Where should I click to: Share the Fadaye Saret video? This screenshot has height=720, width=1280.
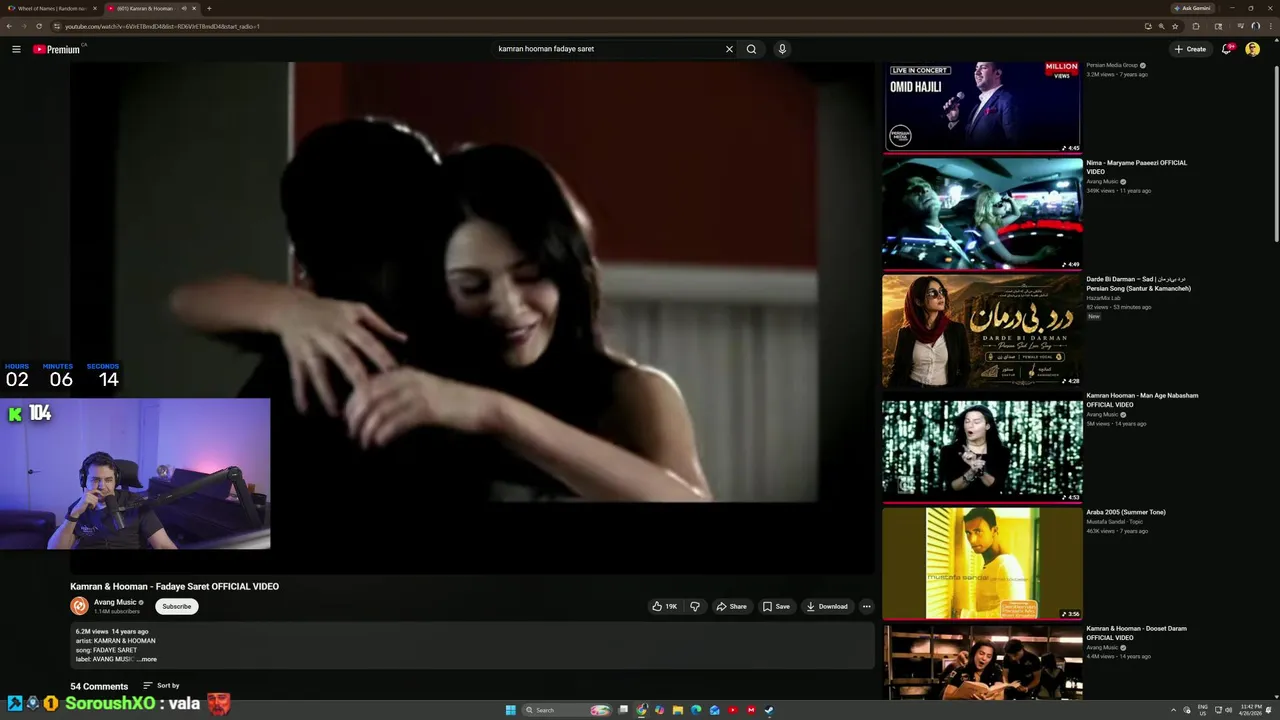731,606
